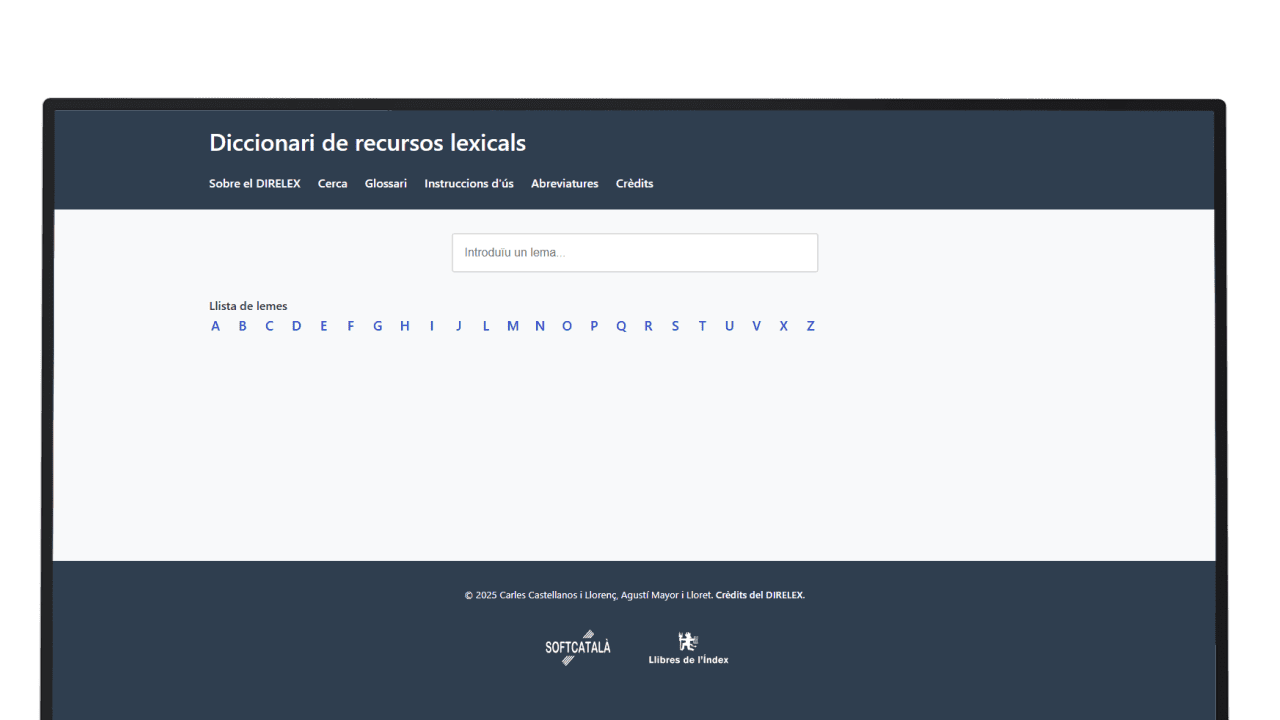Open Crèdits del DIRELEX footer link
This screenshot has width=1280, height=720.
(x=759, y=595)
